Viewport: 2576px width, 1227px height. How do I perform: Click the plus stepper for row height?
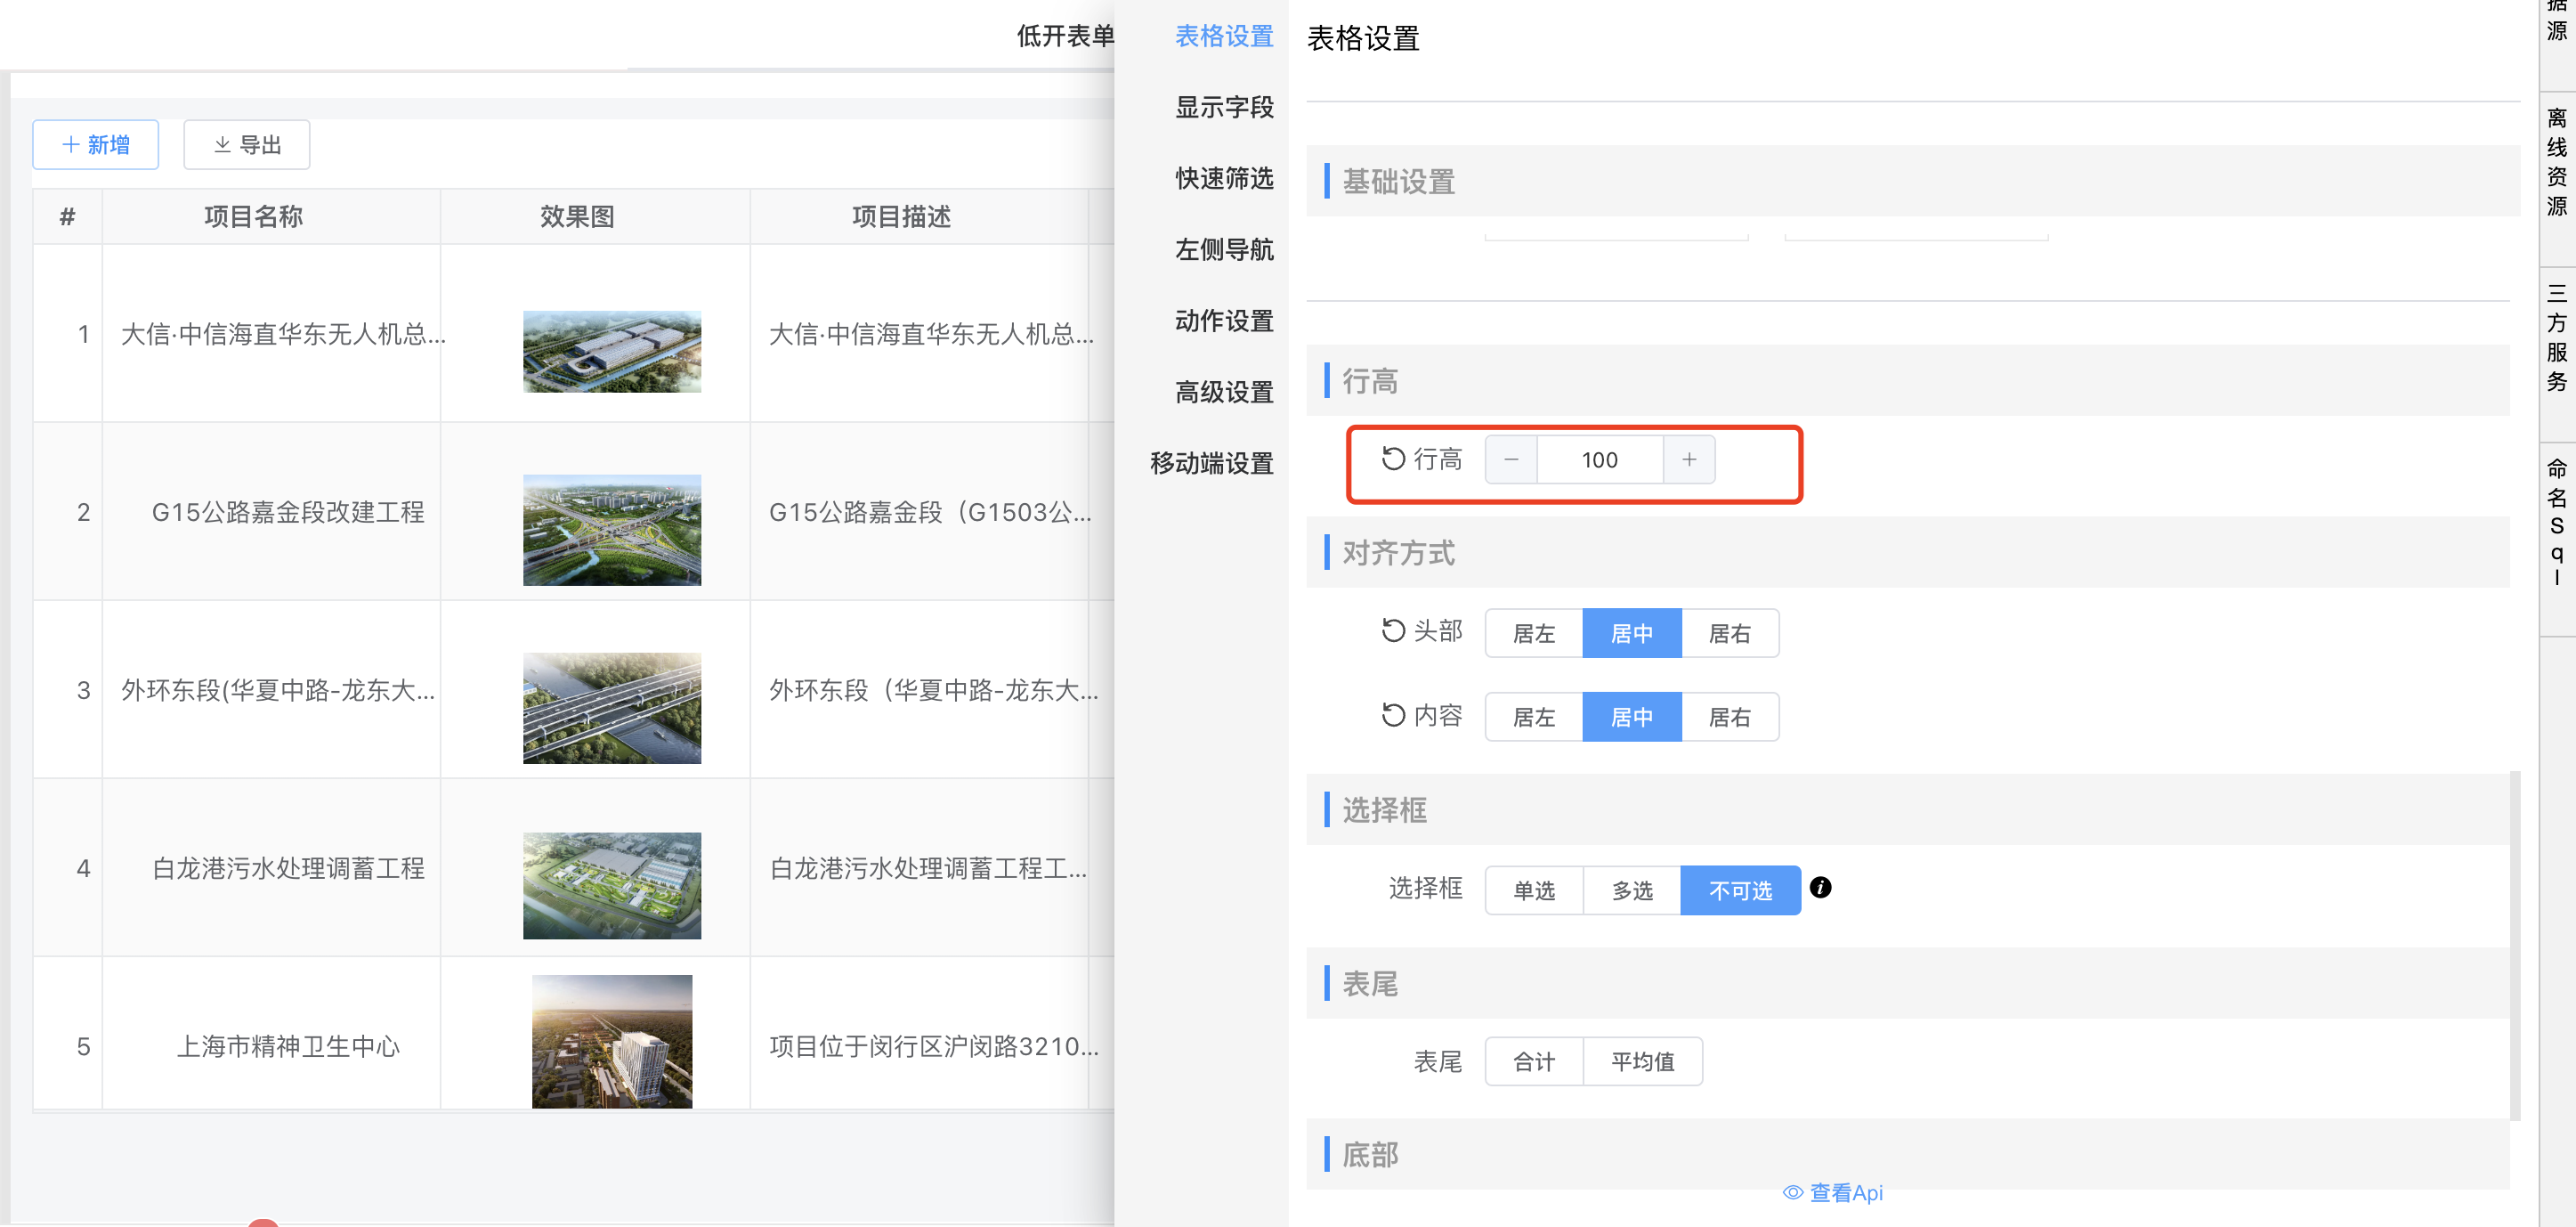pos(1689,460)
